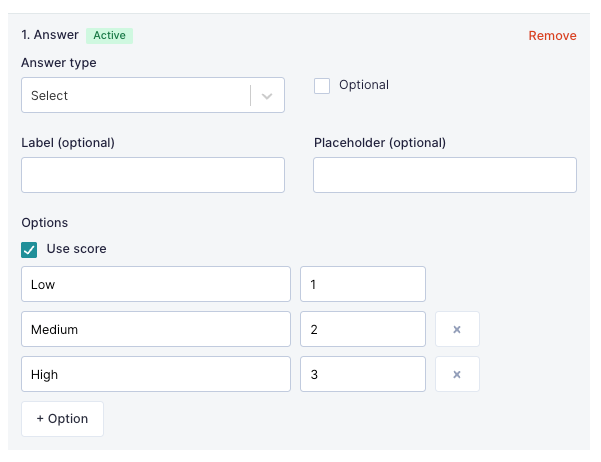Click the chevron arrow in Answer type select
This screenshot has height=462, width=601.
pyautogui.click(x=267, y=96)
